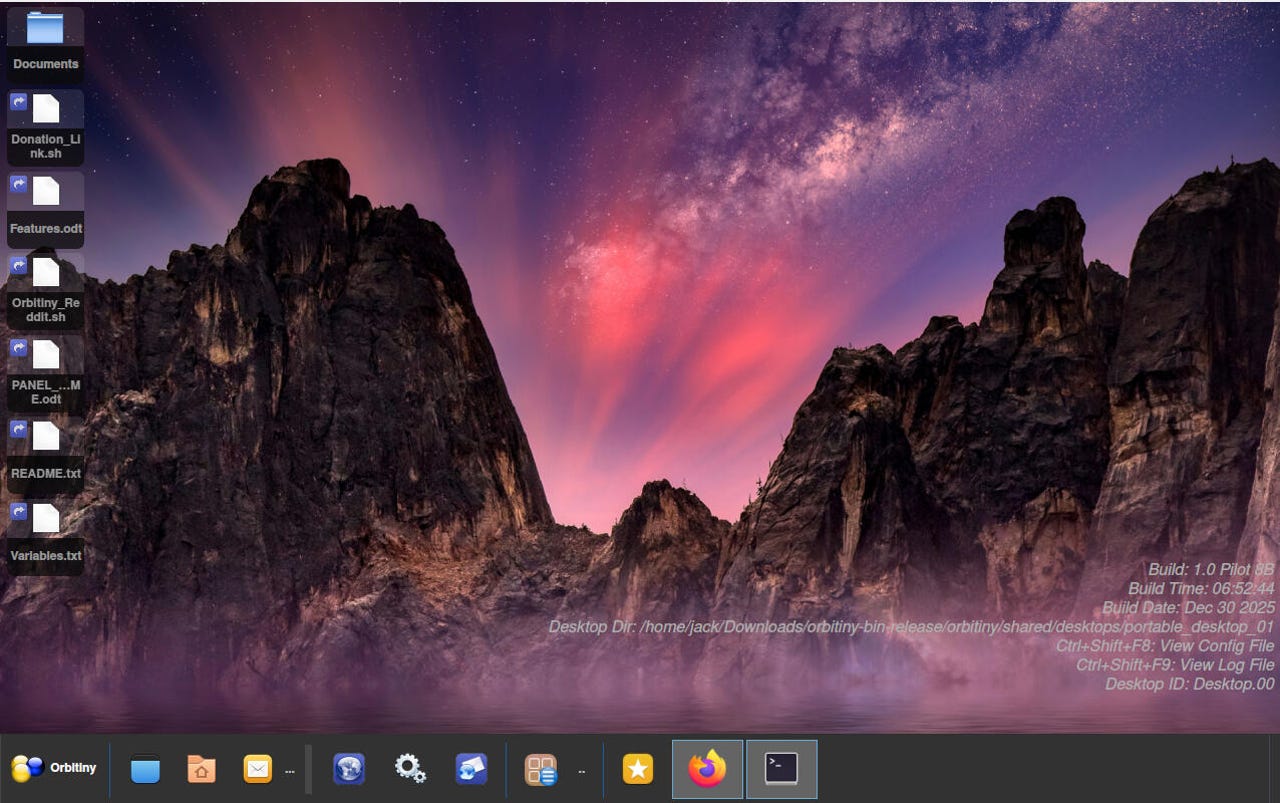
Task: Open the settings gears launcher
Action: point(410,769)
